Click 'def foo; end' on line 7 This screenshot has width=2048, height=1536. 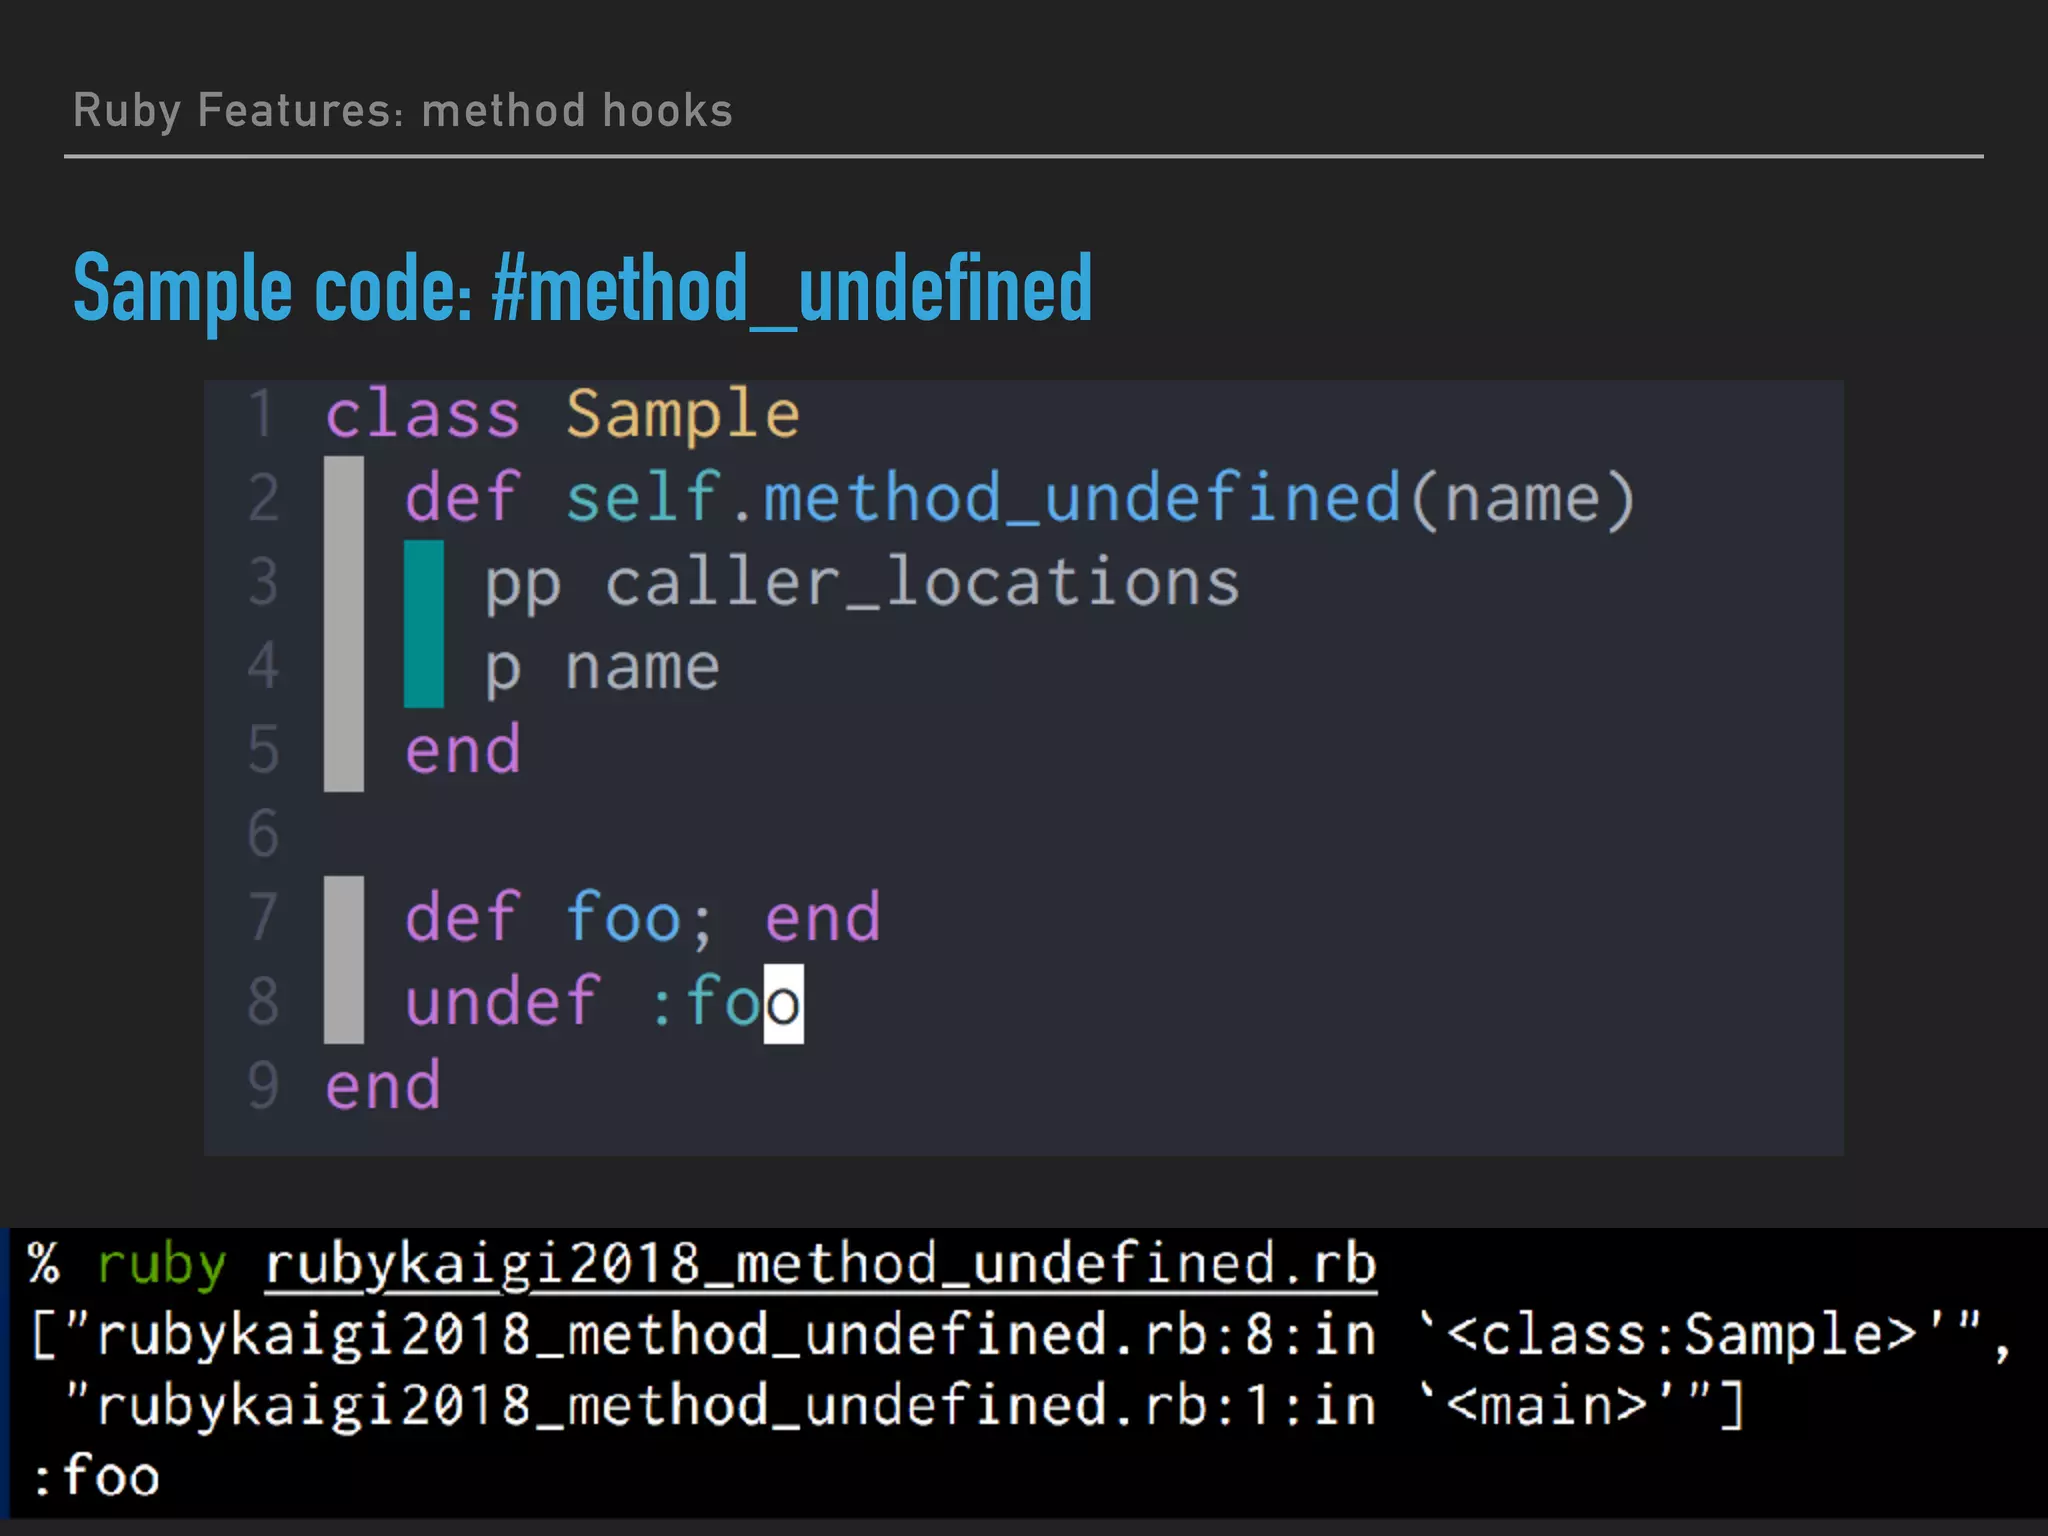(642, 917)
